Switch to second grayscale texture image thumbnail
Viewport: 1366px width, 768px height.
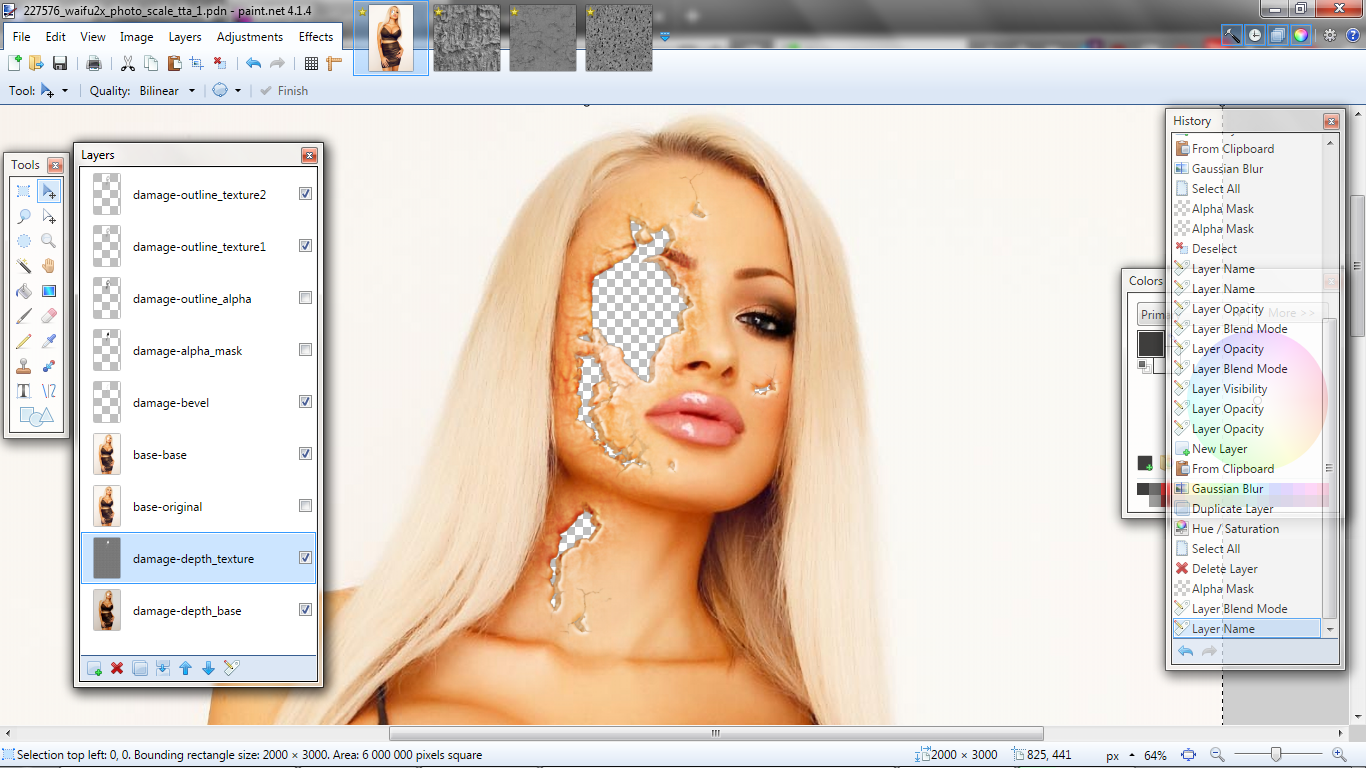542,38
